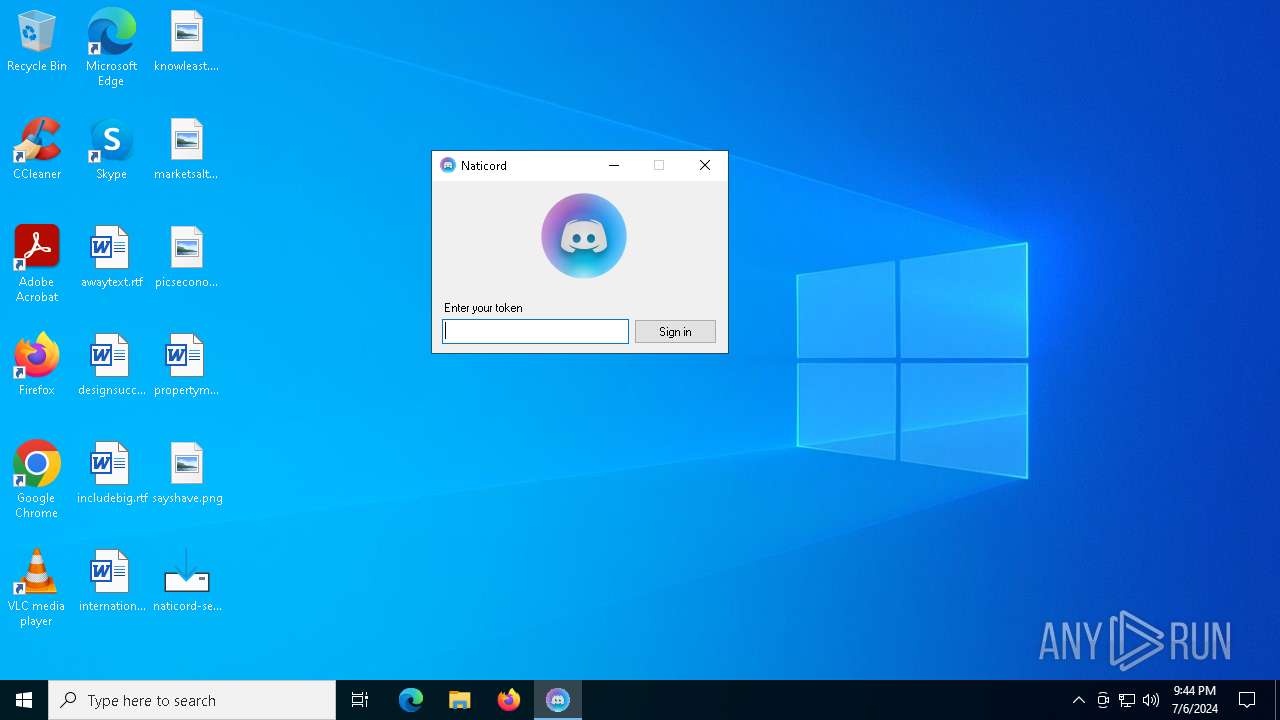Select the designsucc Word document

pyautogui.click(x=111, y=365)
